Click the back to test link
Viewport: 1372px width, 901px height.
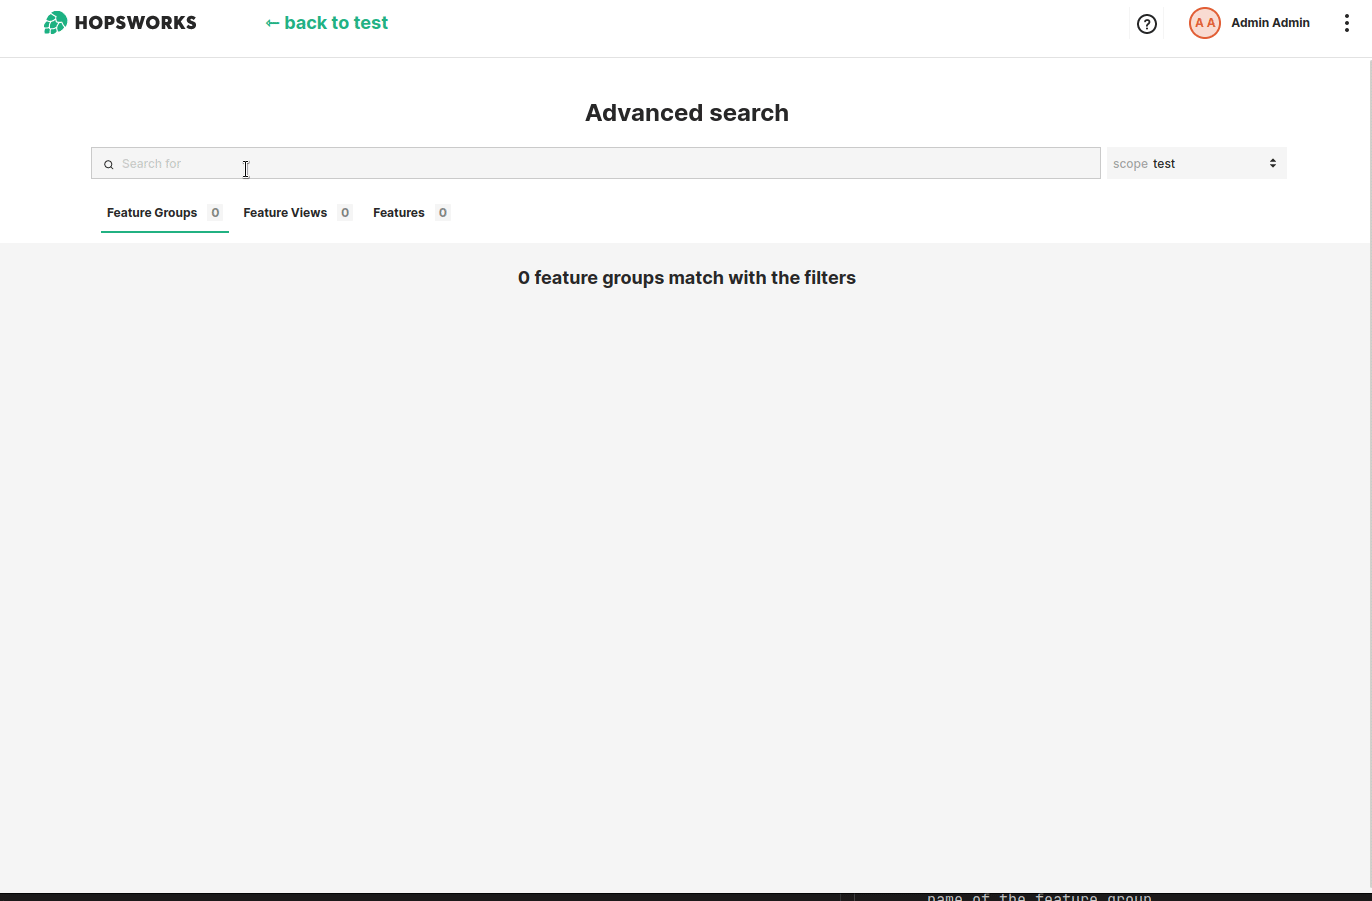[x=326, y=22]
